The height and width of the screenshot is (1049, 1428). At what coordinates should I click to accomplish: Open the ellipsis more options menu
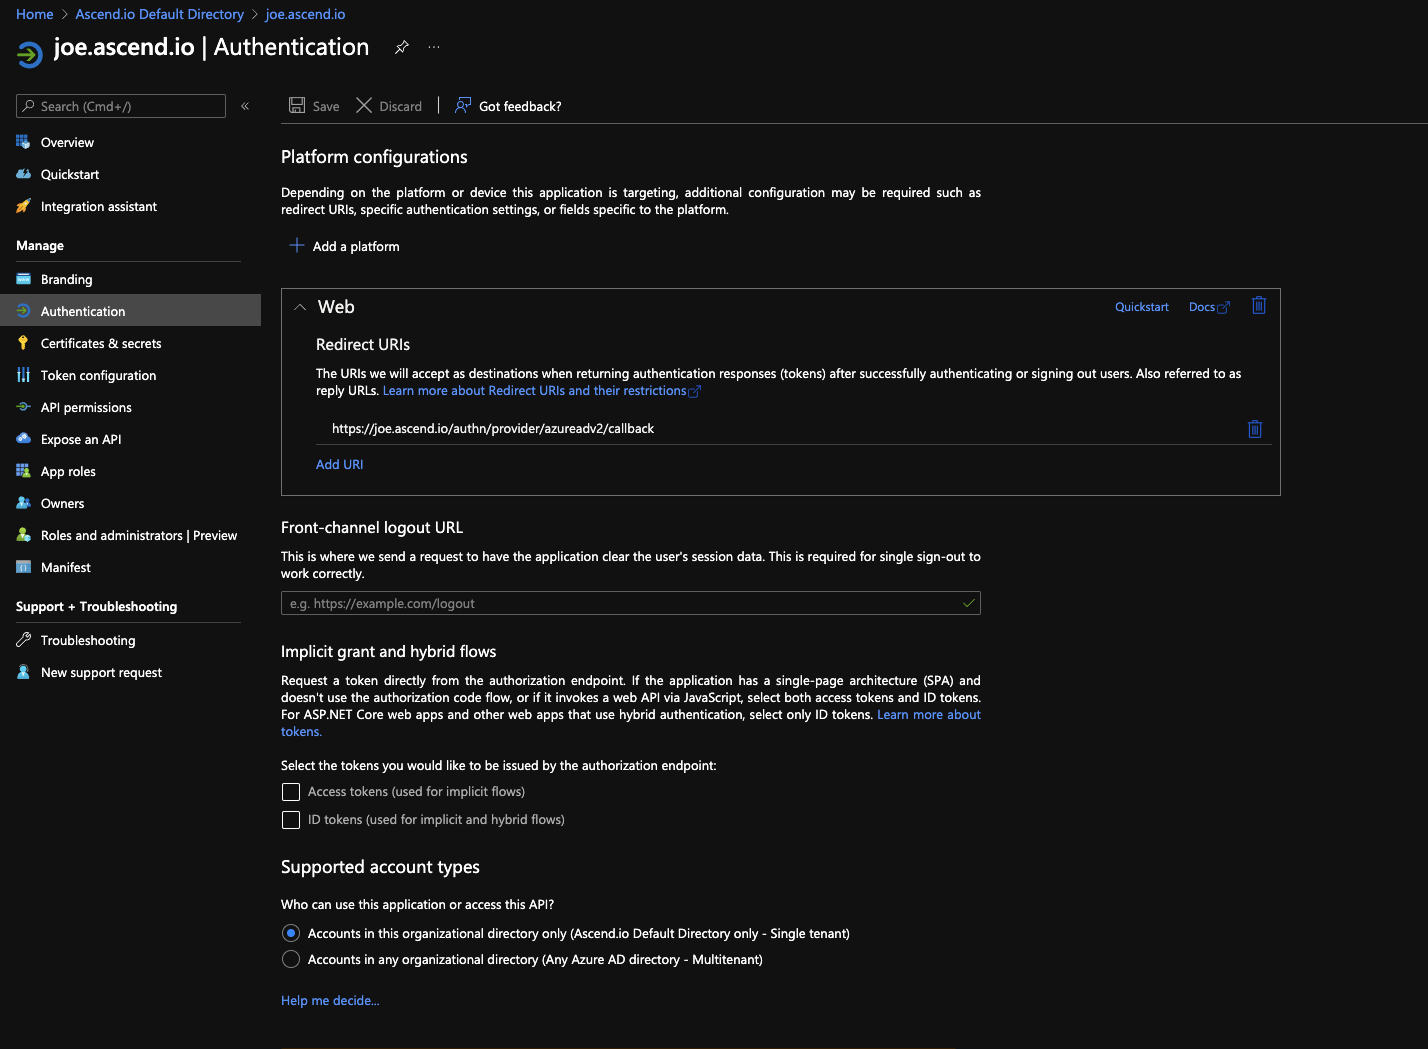[x=433, y=47]
